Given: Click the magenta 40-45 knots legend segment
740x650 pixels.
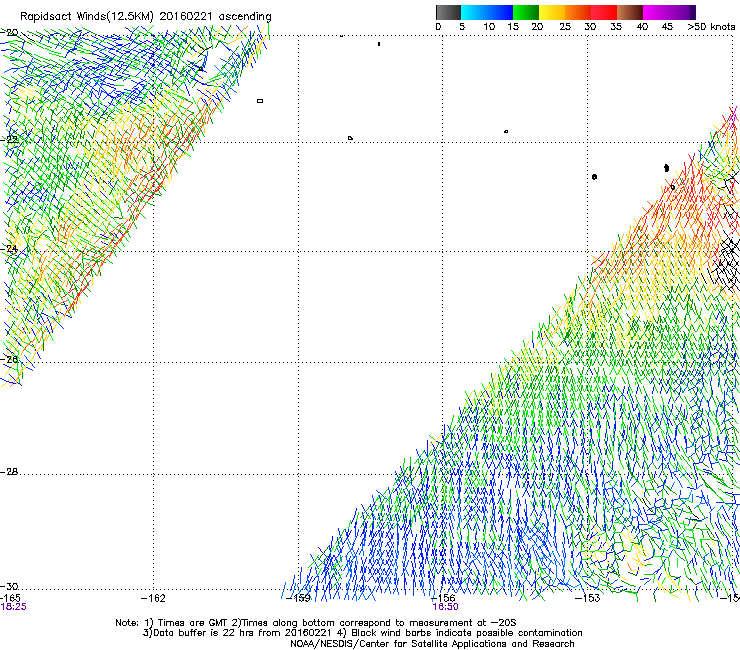Looking at the screenshot, I should pos(656,12).
